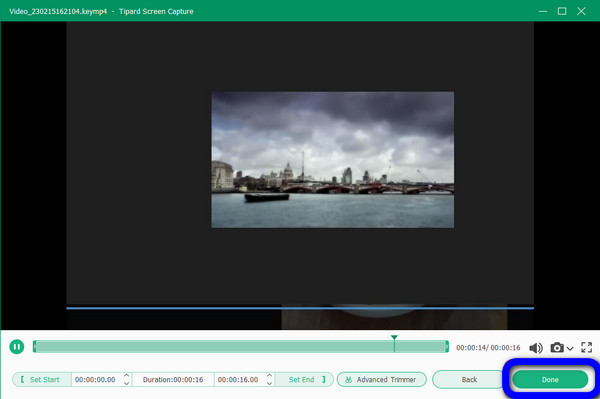Enter fullscreen preview mode
This screenshot has height=399, width=600.
click(x=586, y=347)
